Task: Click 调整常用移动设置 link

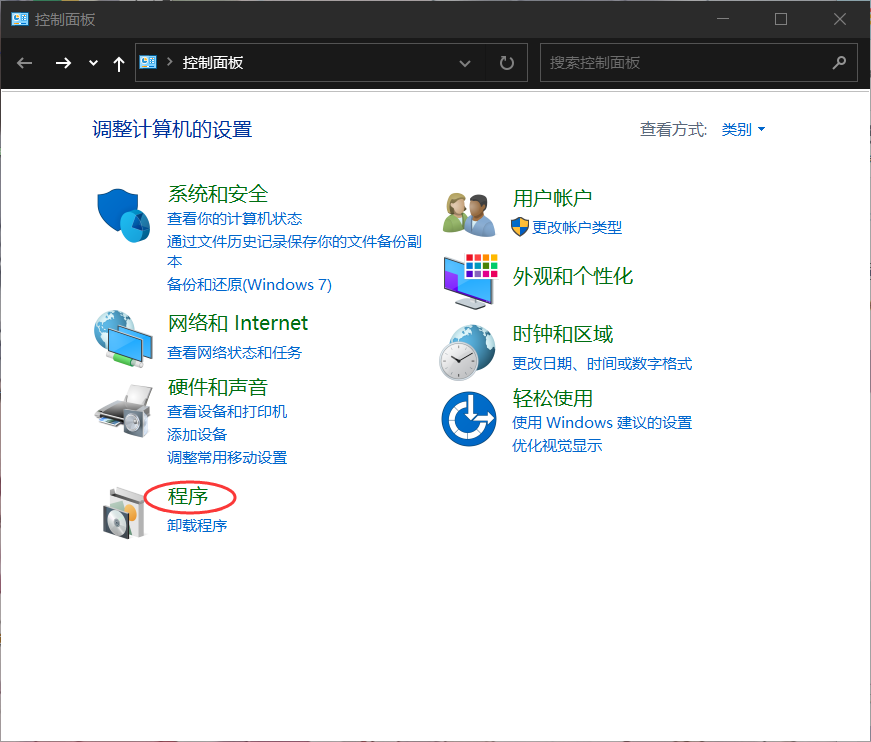Action: pos(227,458)
